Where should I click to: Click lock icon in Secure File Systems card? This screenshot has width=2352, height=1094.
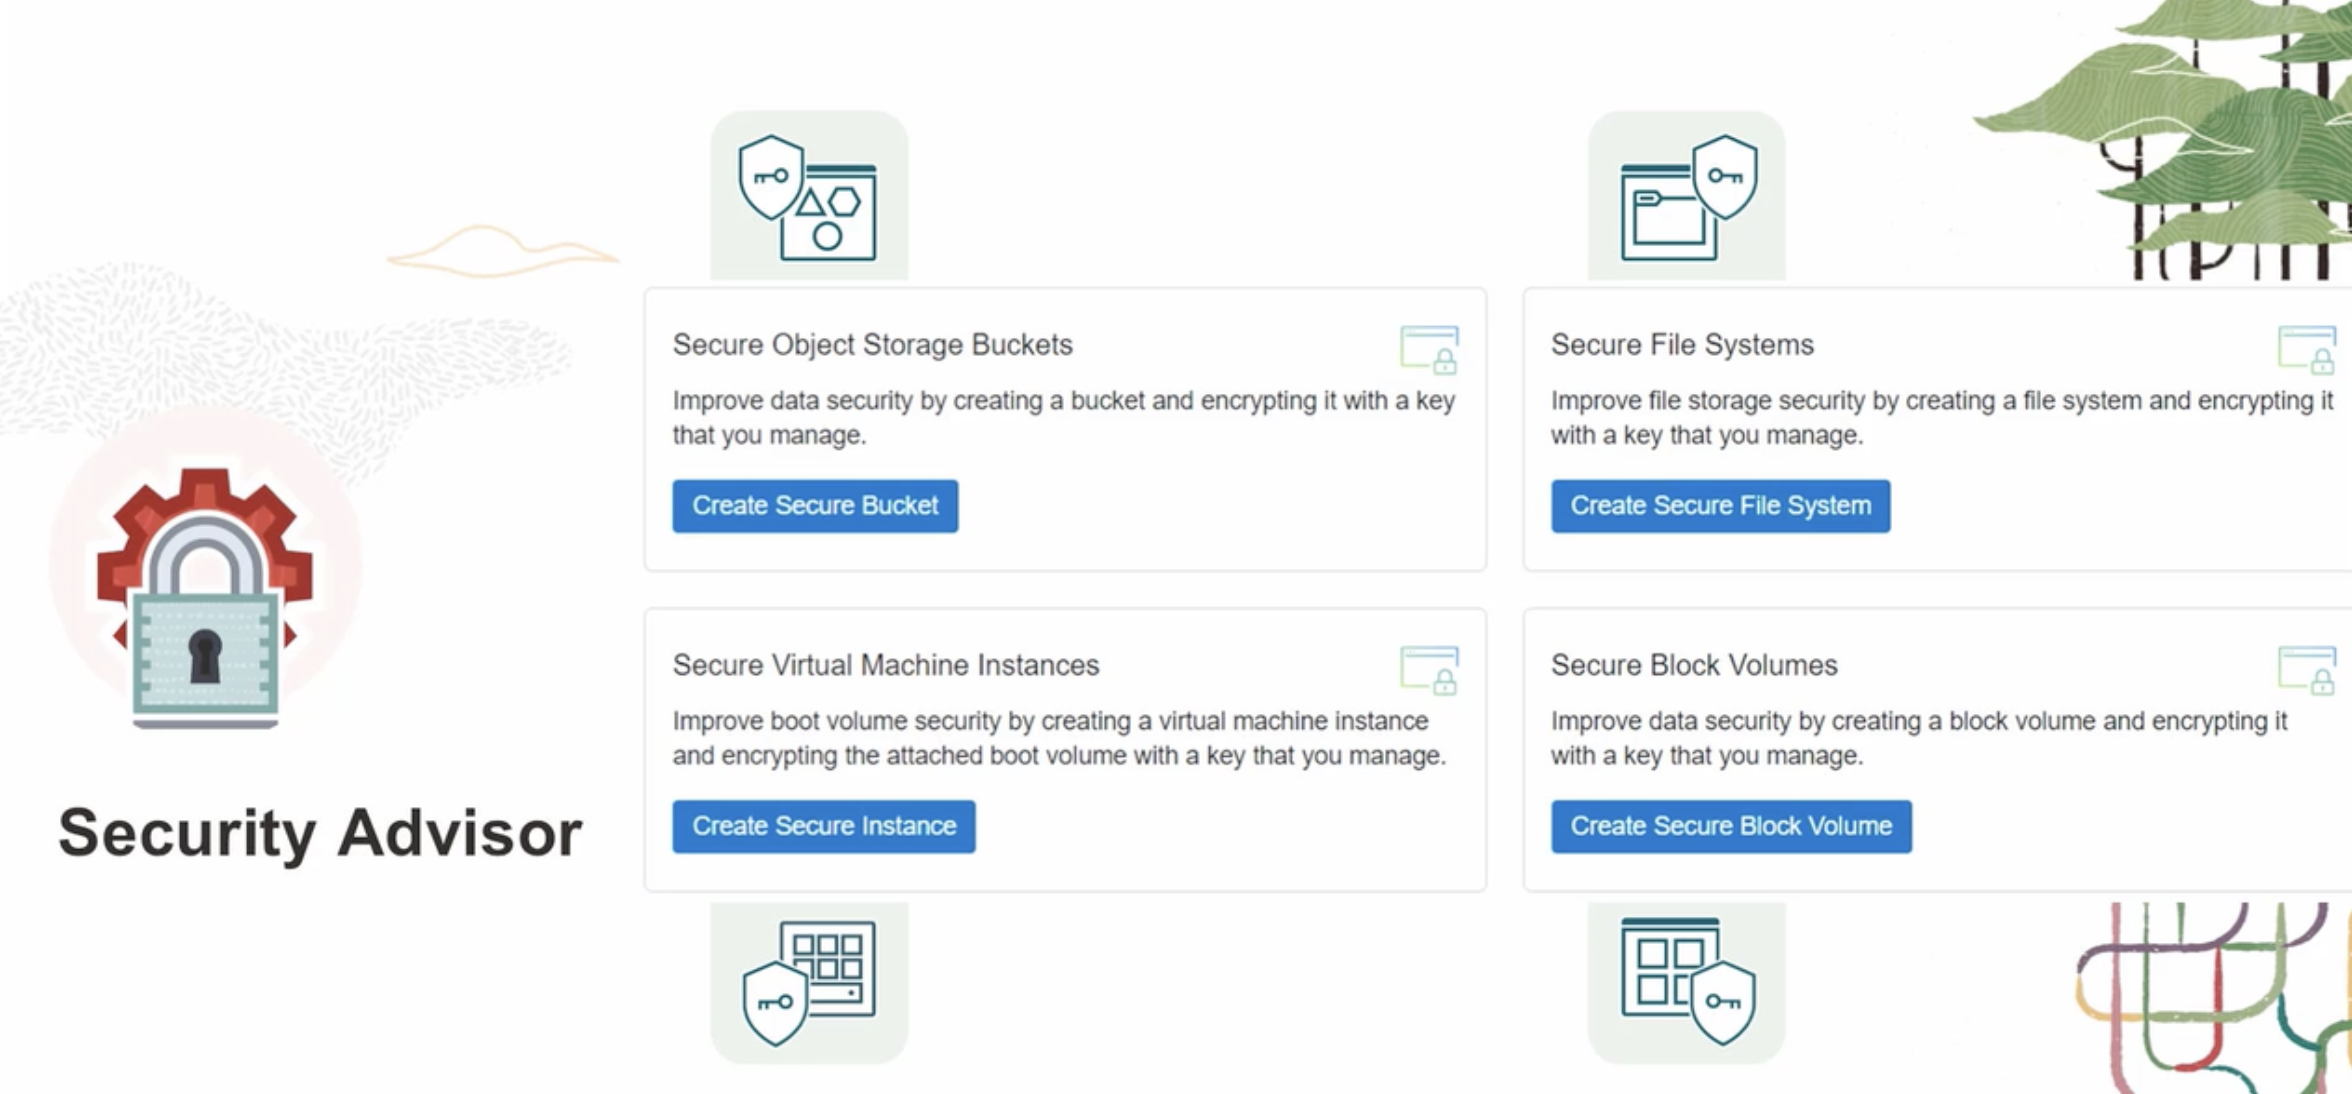pos(2307,350)
